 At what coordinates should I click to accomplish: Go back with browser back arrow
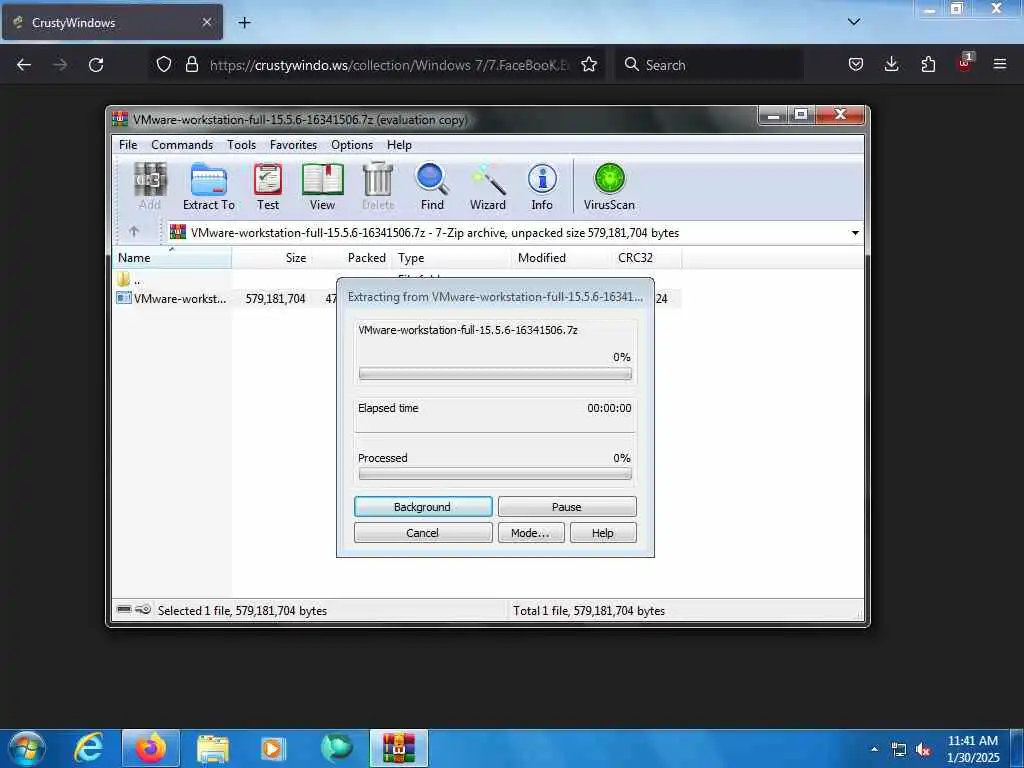[24, 65]
